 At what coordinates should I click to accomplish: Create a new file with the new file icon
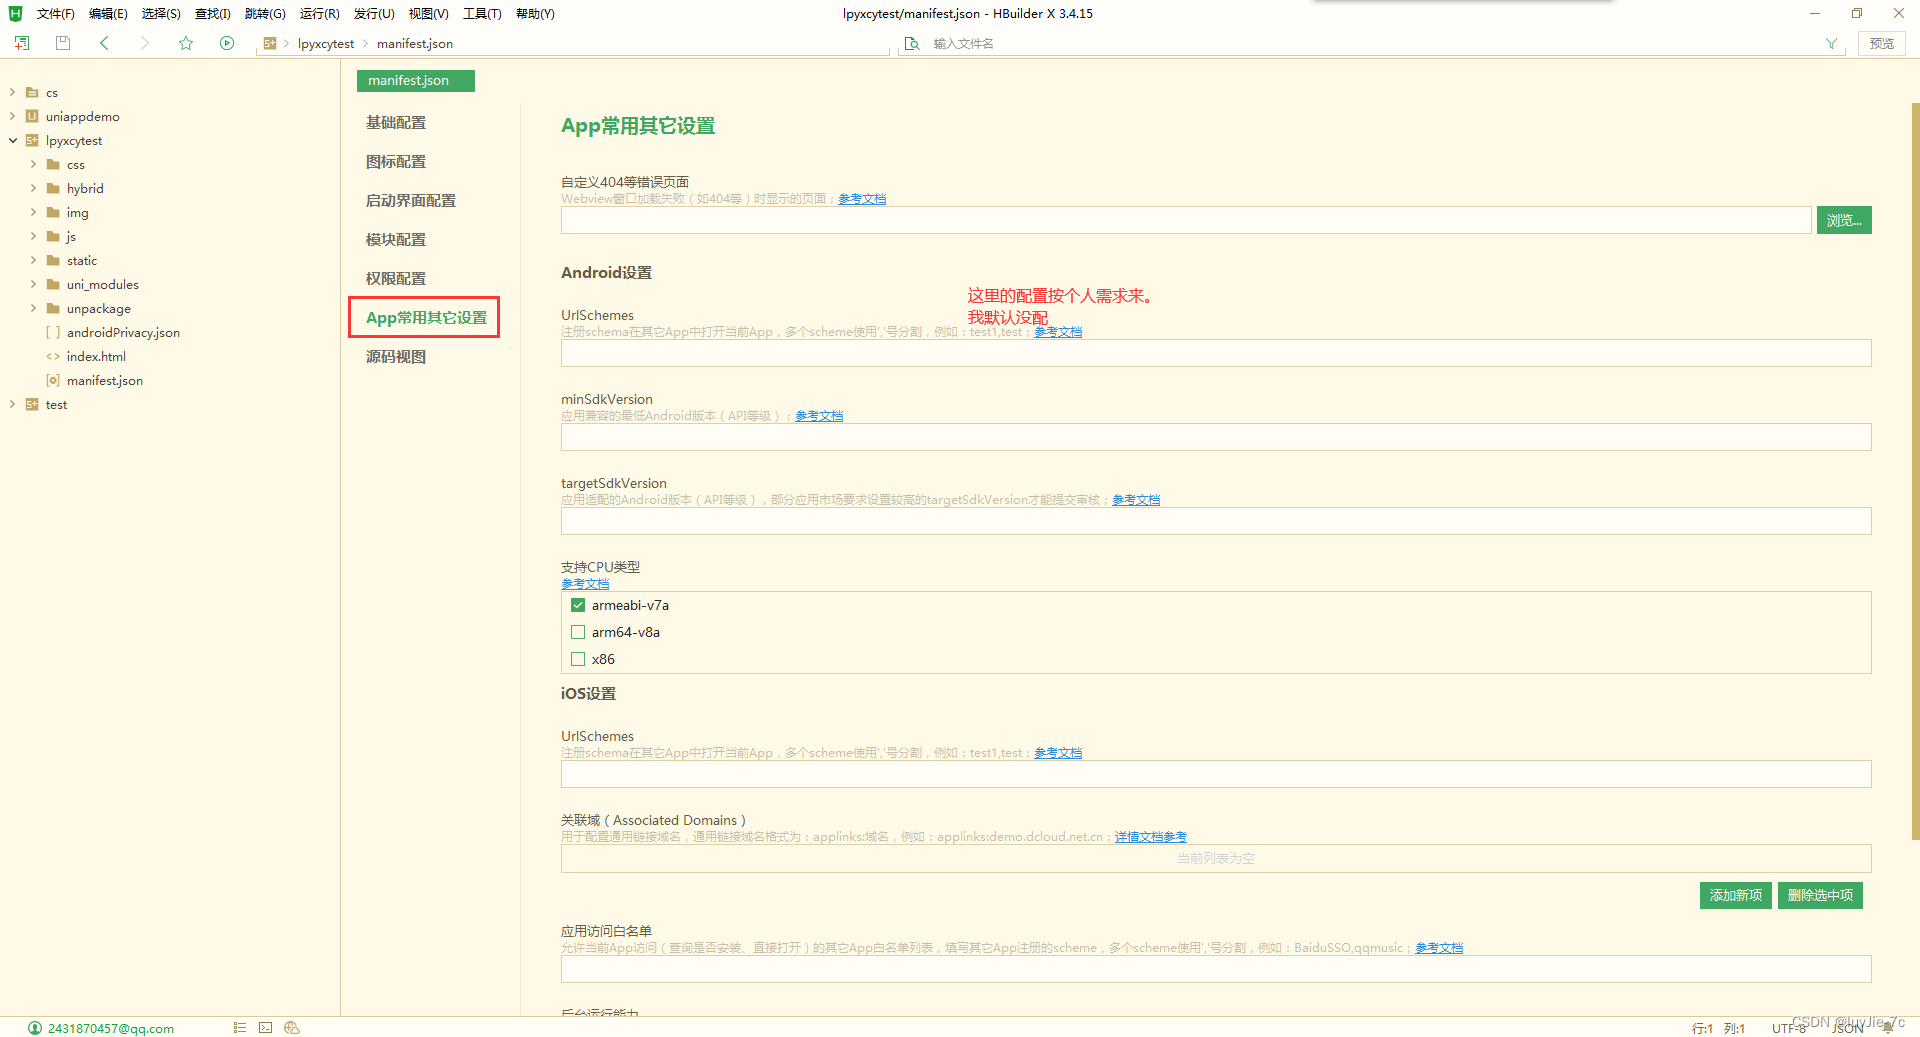click(21, 43)
